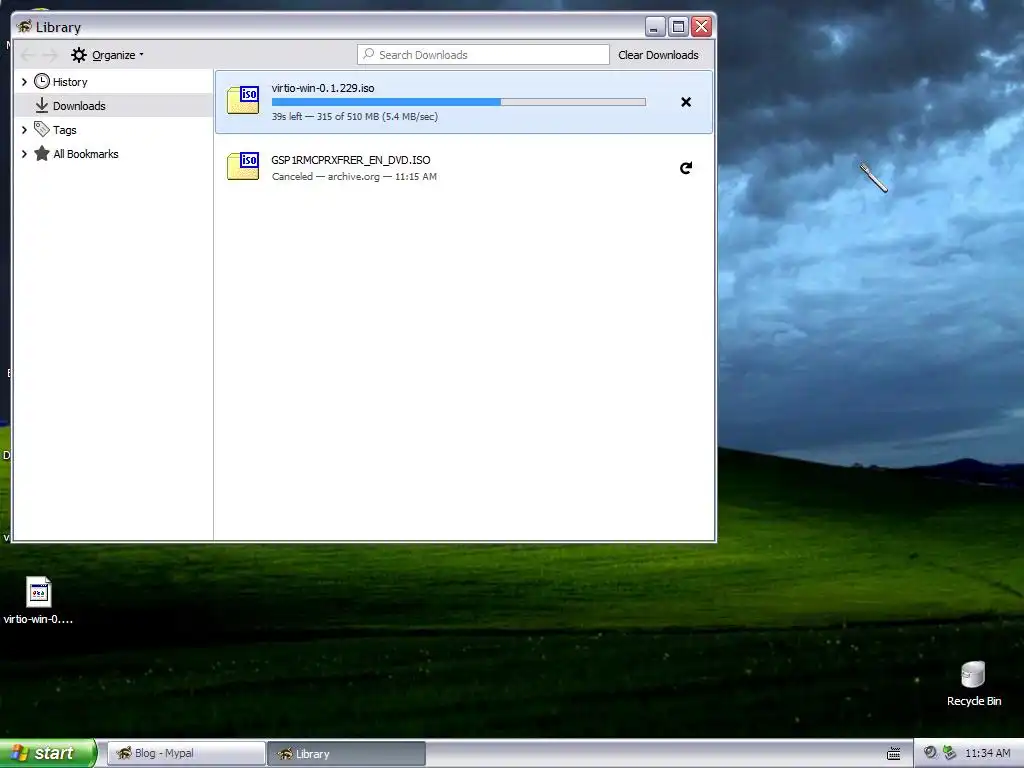Click the file name virtio-win-0.1.229.iso
The height and width of the screenshot is (768, 1024).
323,88
